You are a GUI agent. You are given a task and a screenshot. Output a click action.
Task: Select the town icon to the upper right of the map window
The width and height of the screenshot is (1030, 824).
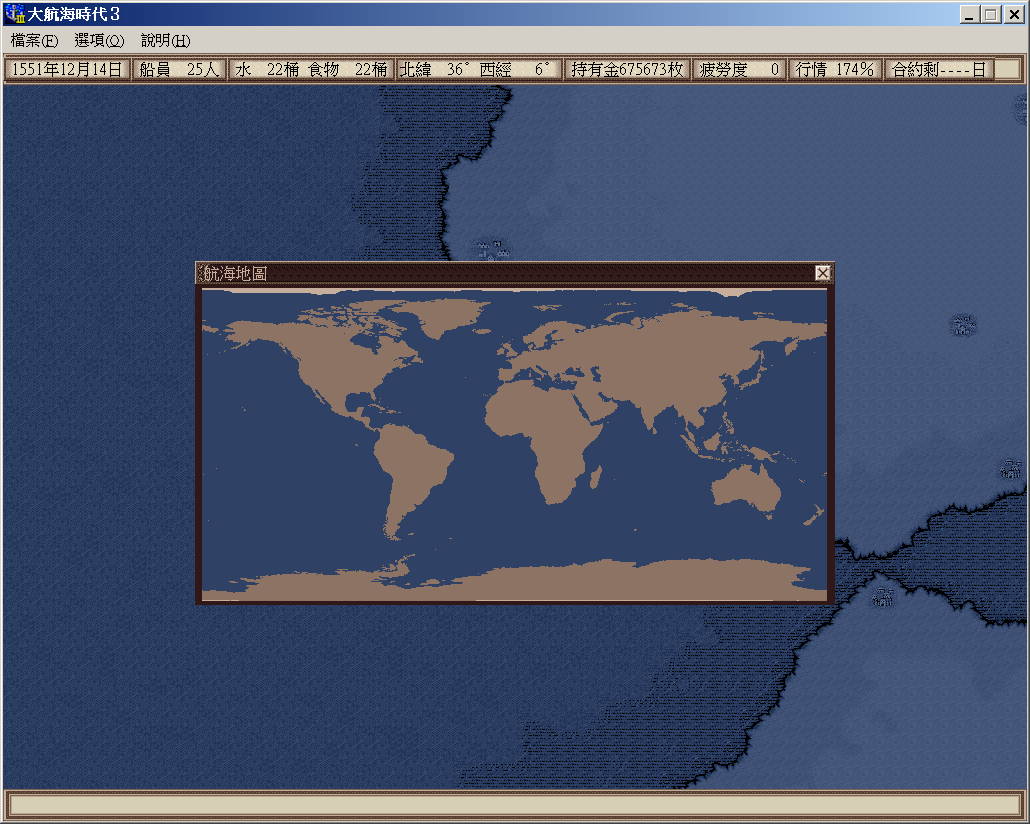963,325
